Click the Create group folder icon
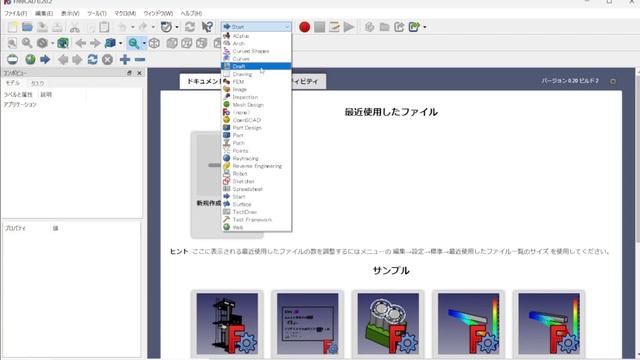The height and width of the screenshot is (360, 640). pos(384,27)
